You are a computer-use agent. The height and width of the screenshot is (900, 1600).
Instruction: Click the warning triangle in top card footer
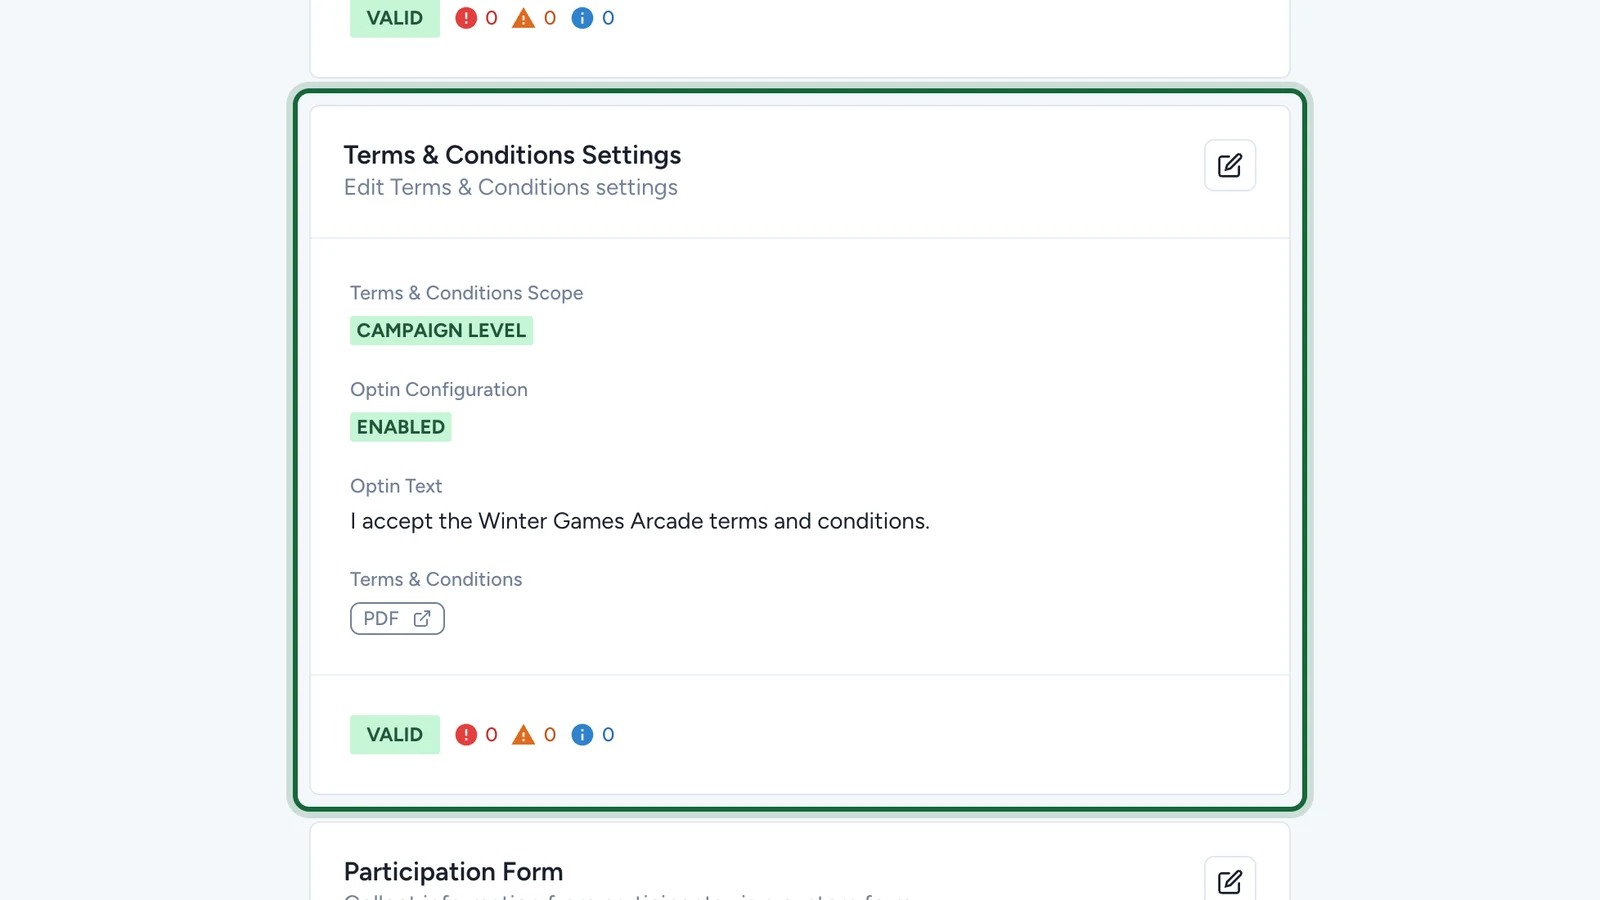(x=523, y=18)
